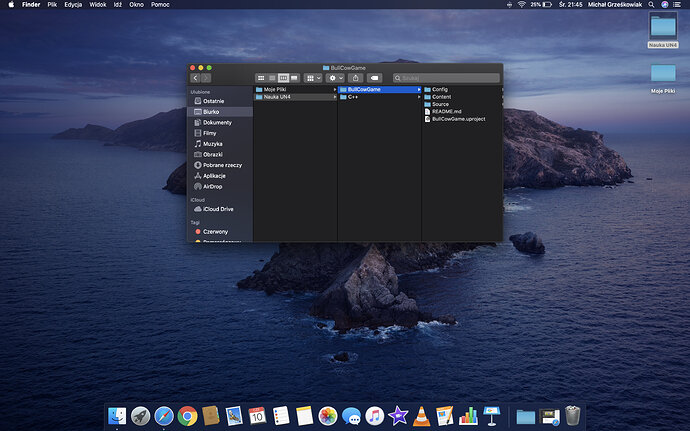Select Pobrane rzeczy in the sidebar
The height and width of the screenshot is (431, 690).
click(x=221, y=165)
